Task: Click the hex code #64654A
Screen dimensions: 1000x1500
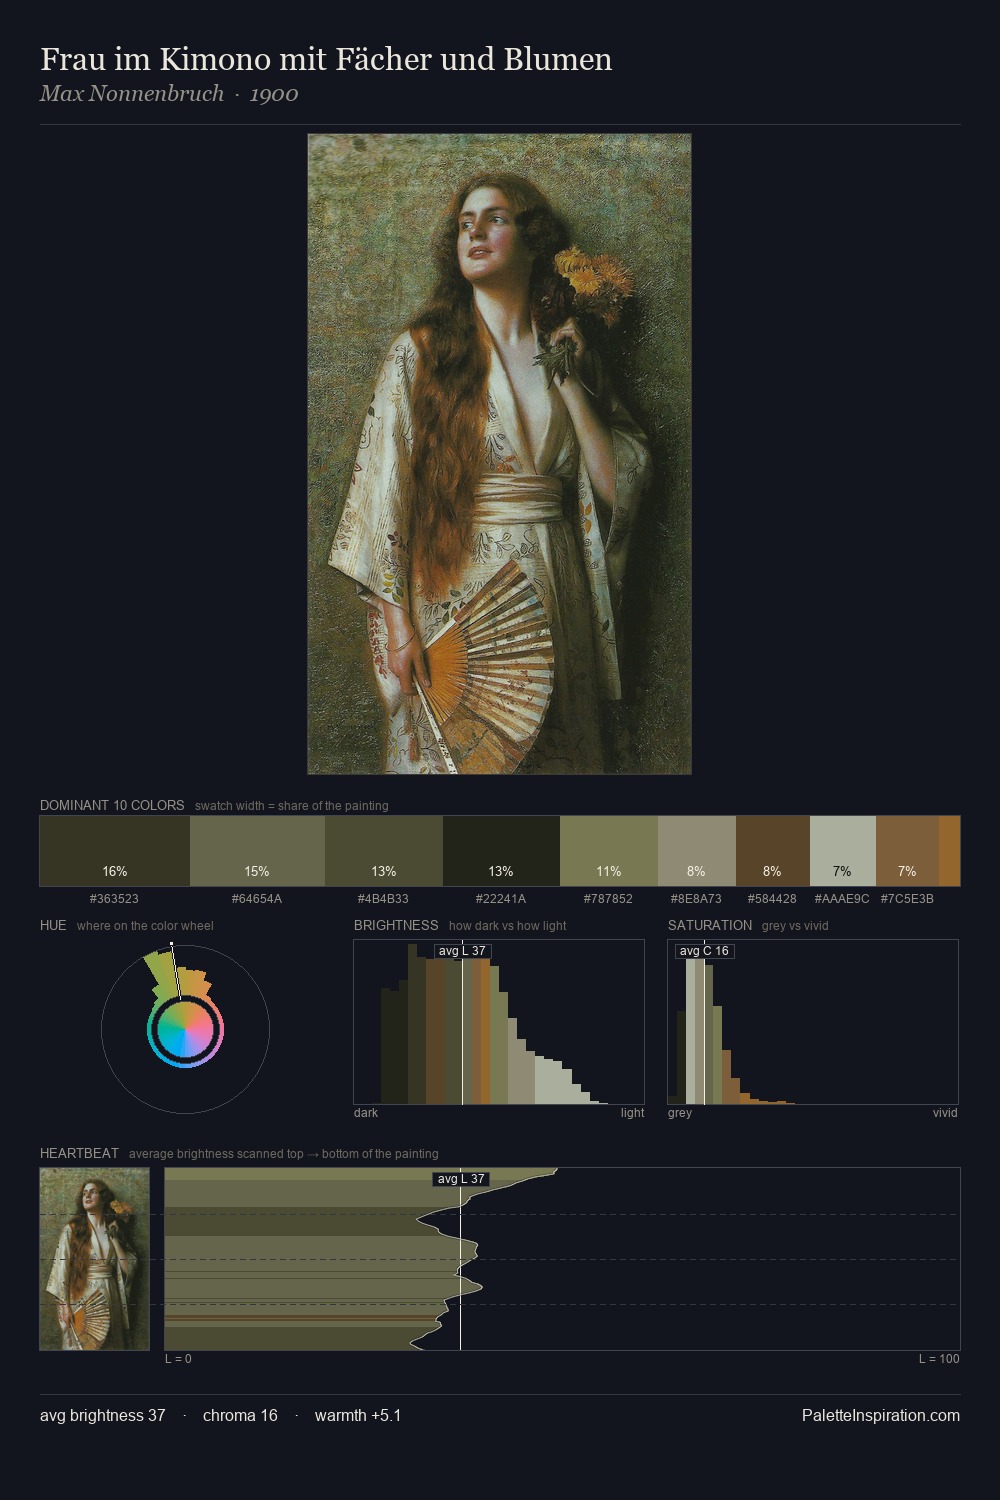Action: click(x=257, y=899)
